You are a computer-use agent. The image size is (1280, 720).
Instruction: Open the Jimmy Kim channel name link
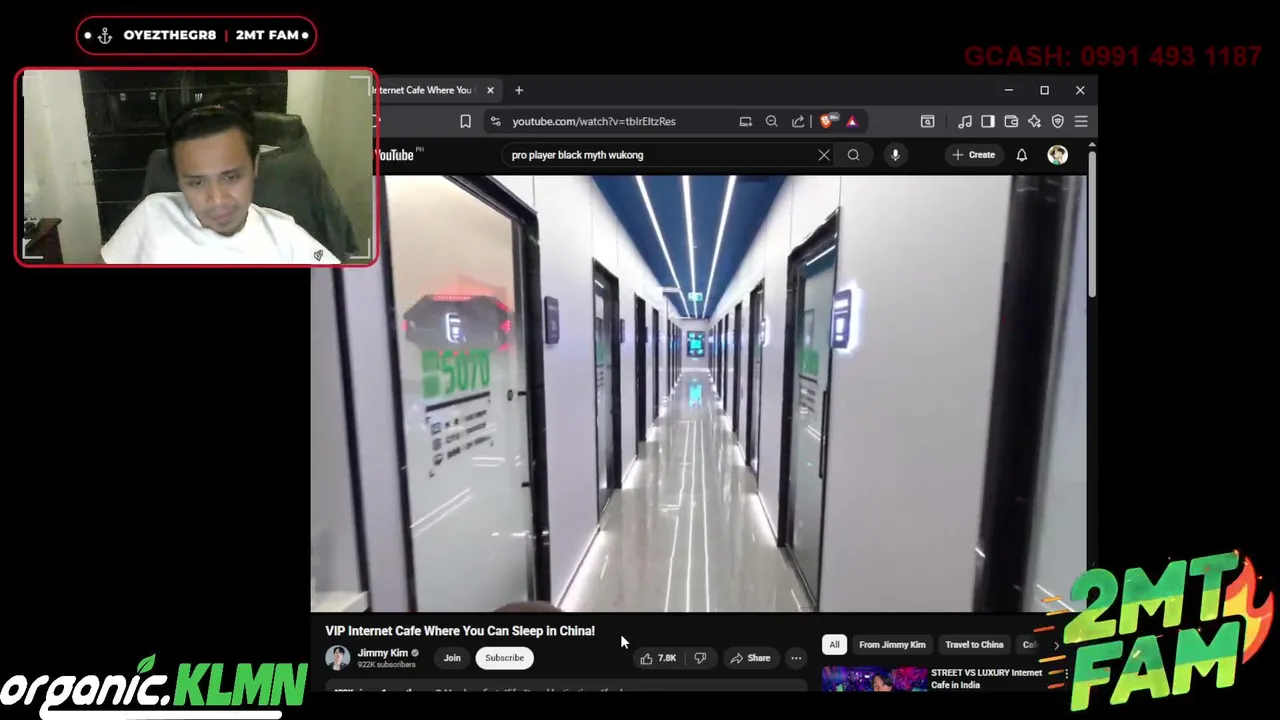[382, 653]
